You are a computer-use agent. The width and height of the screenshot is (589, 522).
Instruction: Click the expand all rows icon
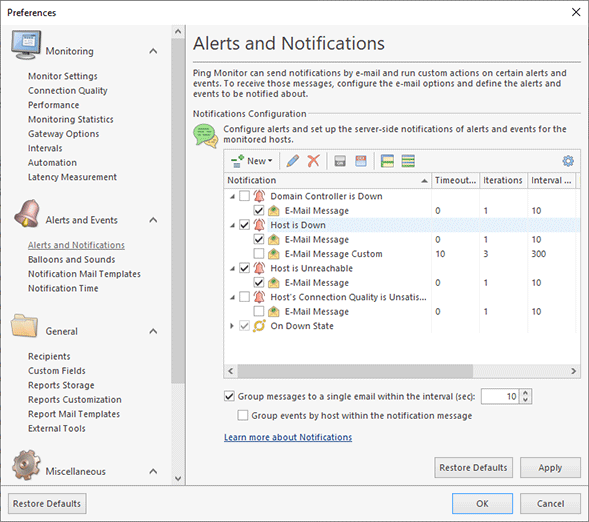387,161
